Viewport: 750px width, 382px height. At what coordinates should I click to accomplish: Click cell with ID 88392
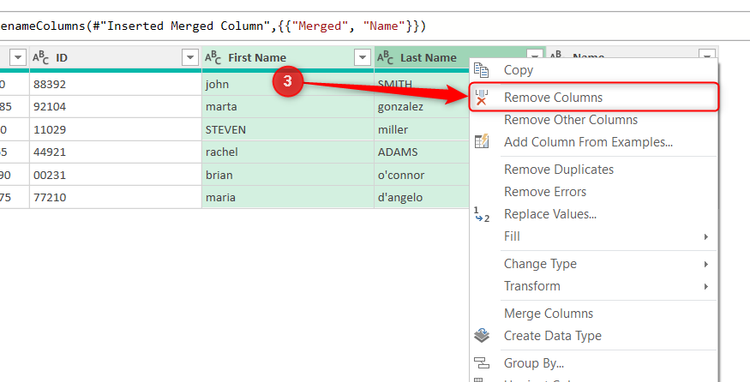coord(115,84)
